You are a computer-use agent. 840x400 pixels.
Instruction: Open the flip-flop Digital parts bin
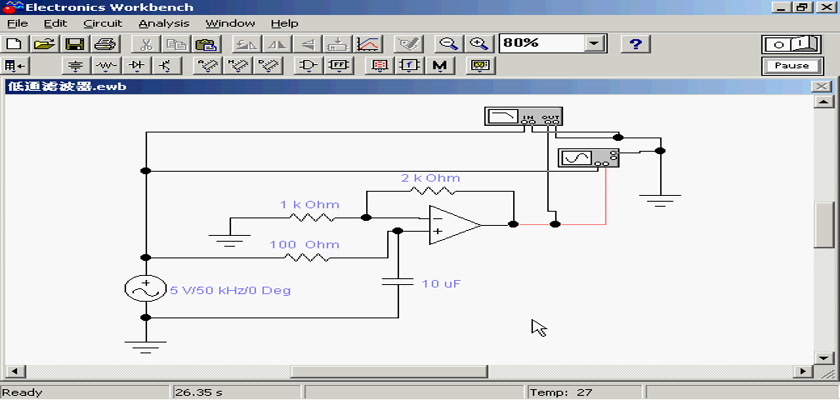339,66
